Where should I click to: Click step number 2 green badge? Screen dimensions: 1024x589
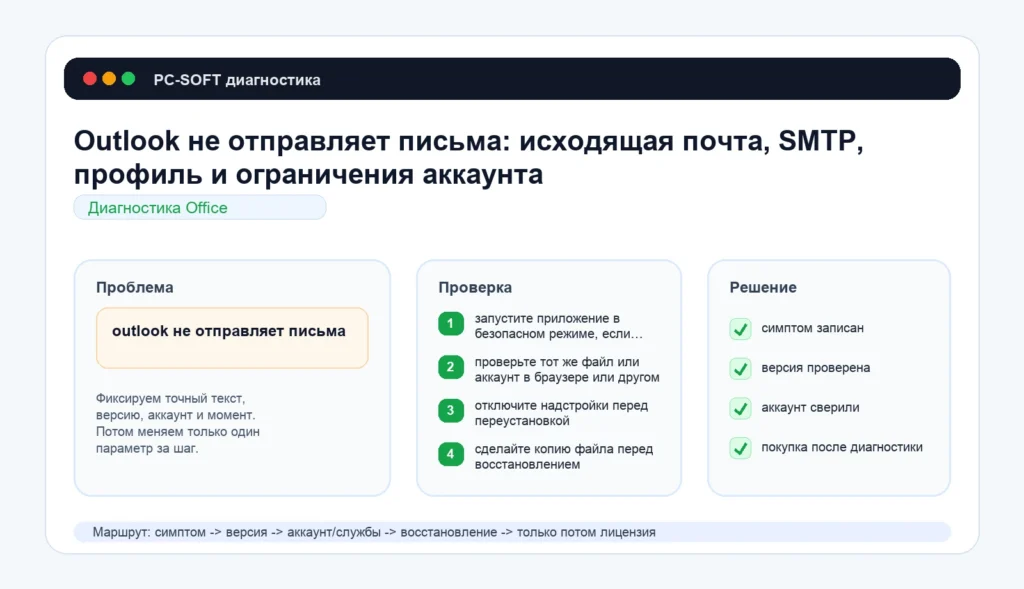tap(451, 368)
